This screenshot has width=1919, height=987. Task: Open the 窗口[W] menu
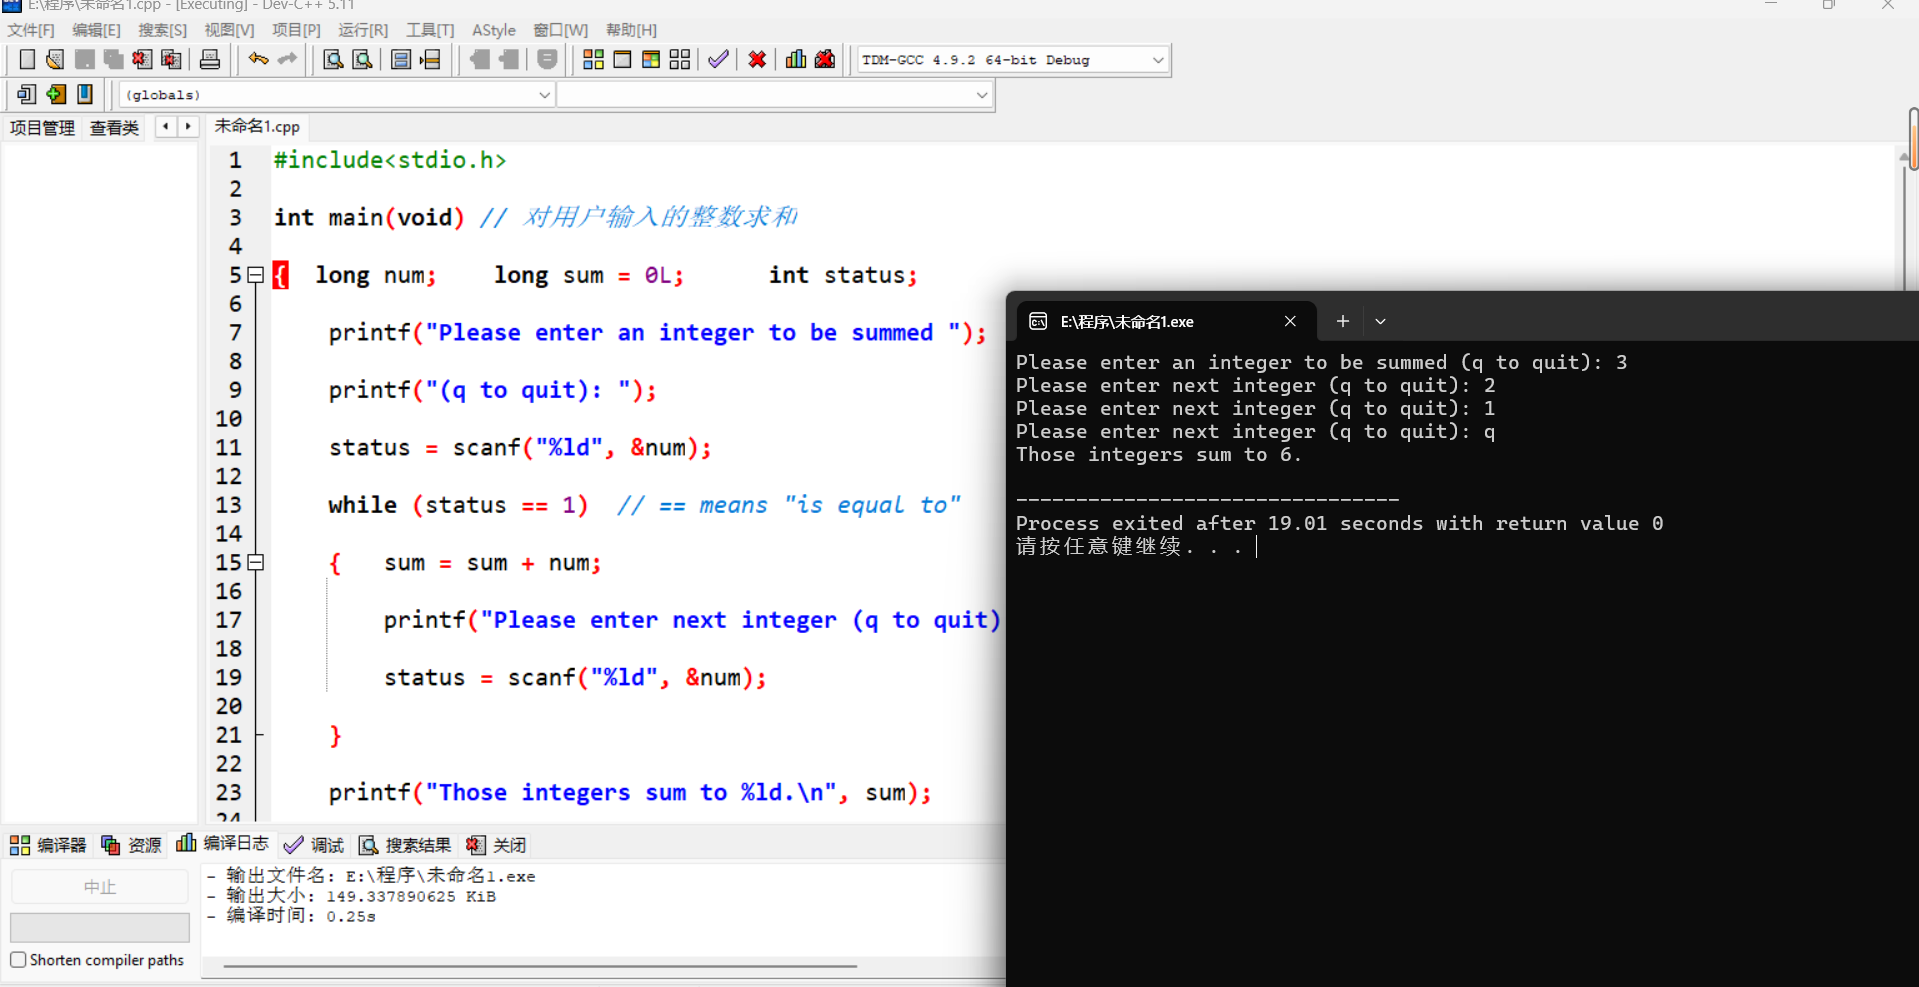tap(561, 30)
